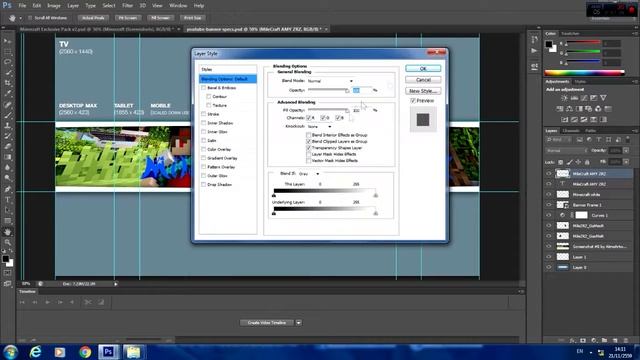The height and width of the screenshot is (360, 640).
Task: Select the Pen tool
Action: (x=7, y=189)
